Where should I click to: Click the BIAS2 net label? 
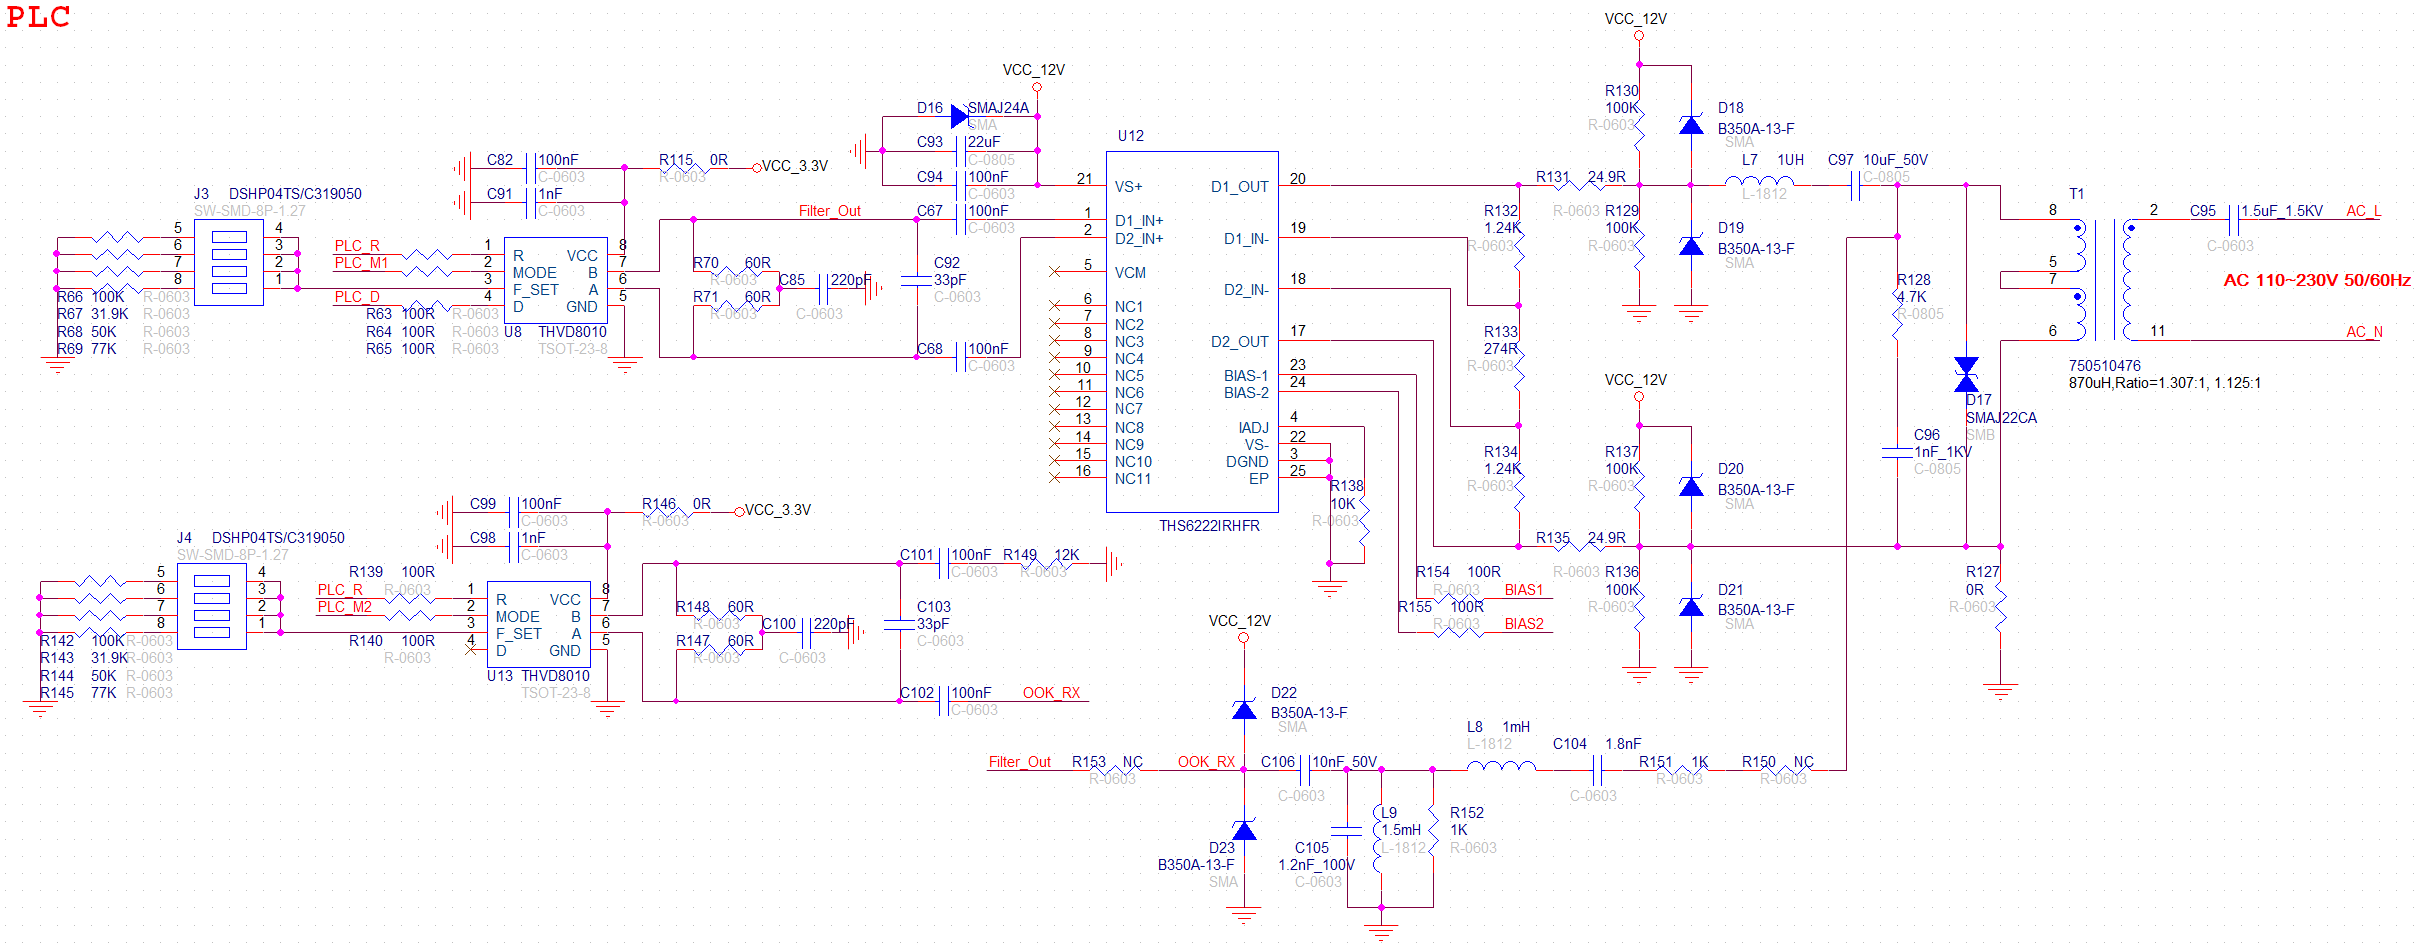(1524, 624)
